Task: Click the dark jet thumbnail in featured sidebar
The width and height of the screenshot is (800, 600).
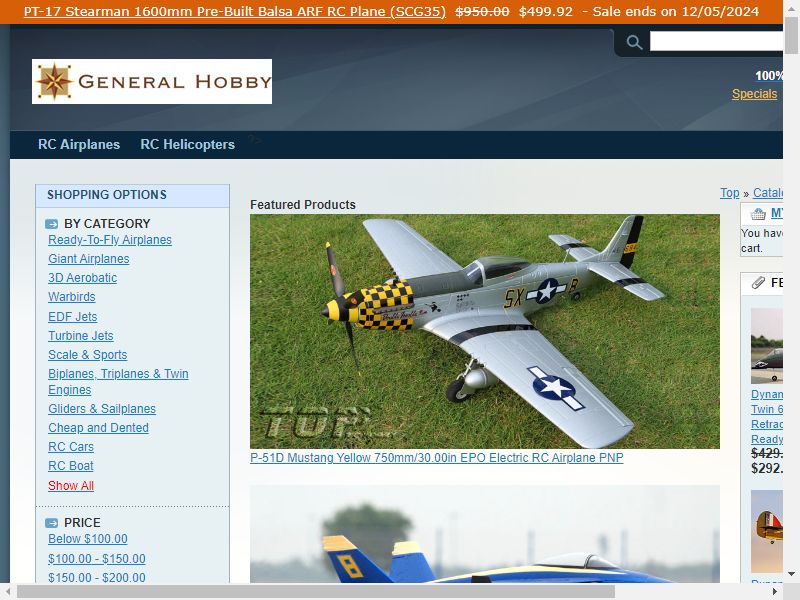Action: (x=767, y=346)
